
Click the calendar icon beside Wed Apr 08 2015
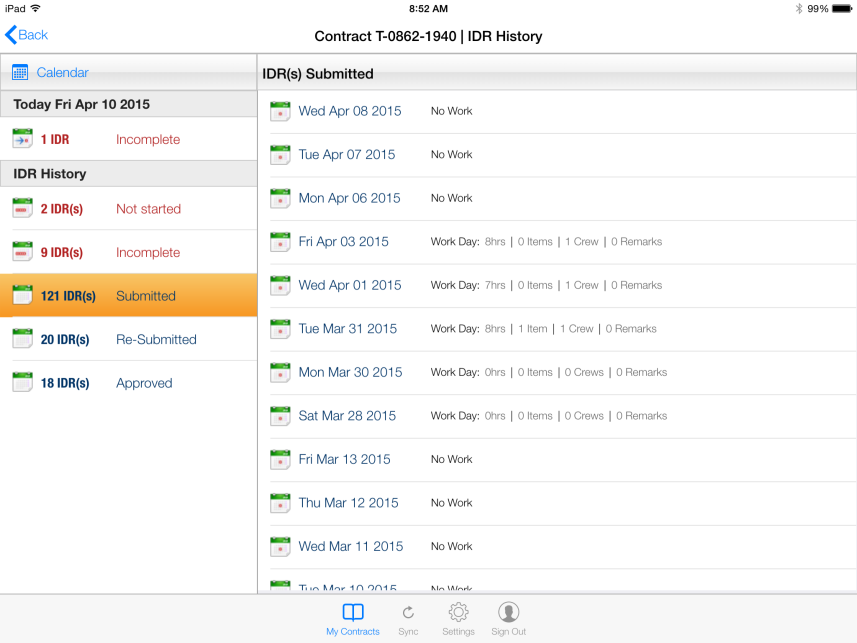[x=280, y=111]
